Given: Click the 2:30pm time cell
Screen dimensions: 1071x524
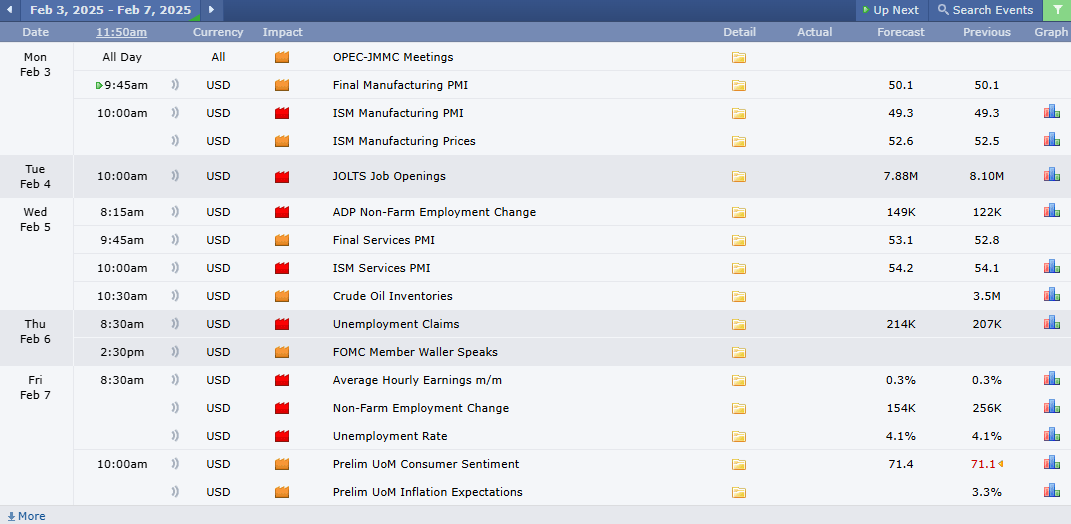Looking at the screenshot, I should pos(122,353).
